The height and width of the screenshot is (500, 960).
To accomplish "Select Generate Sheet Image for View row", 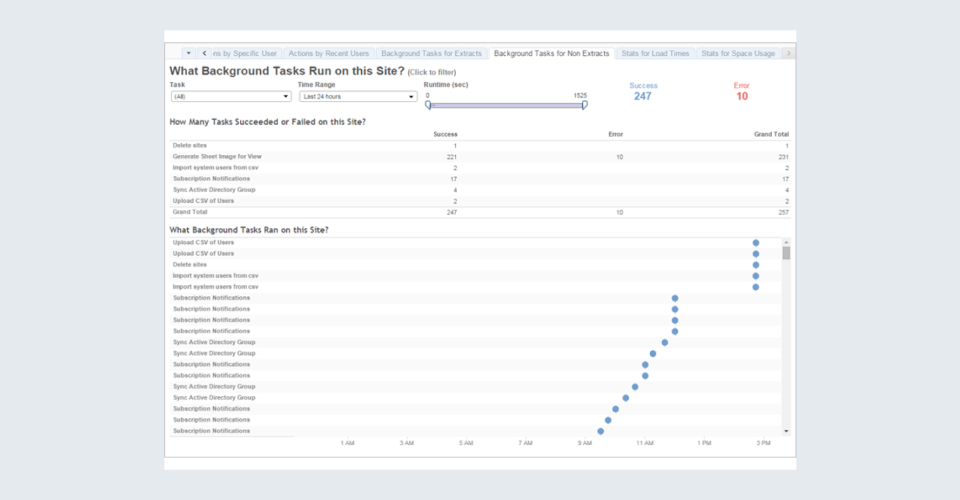I will coord(217,157).
